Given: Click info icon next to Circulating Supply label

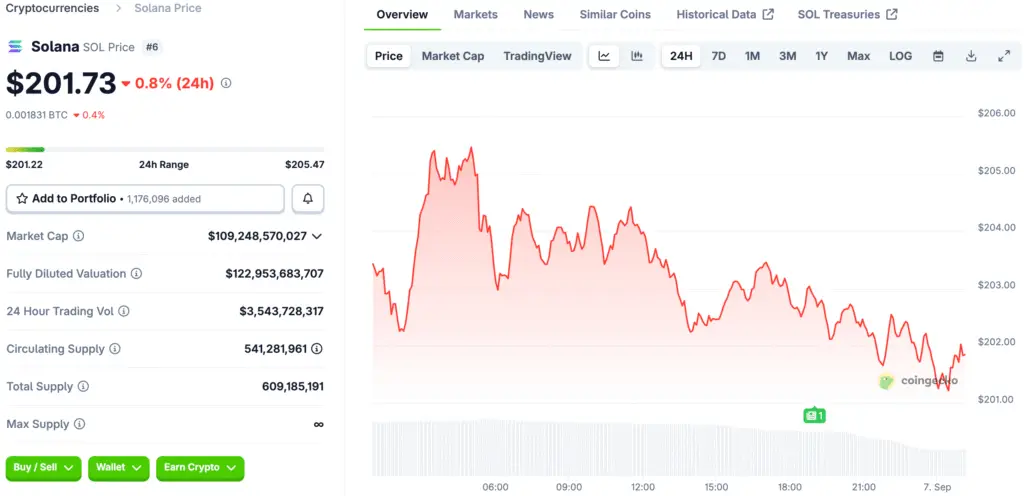Looking at the screenshot, I should (x=115, y=349).
